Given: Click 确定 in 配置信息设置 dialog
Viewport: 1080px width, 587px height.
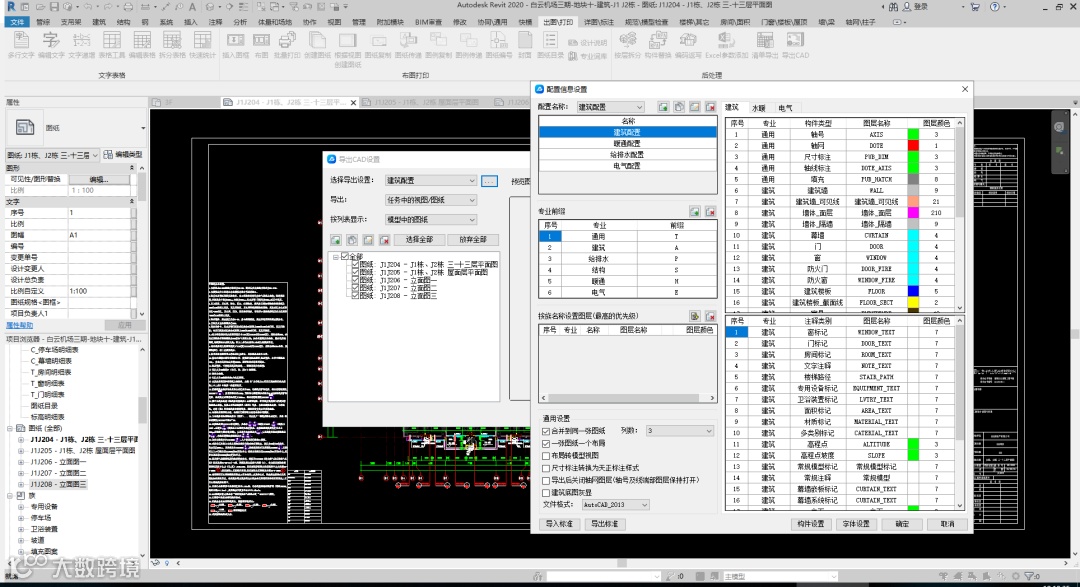Looking at the screenshot, I should pyautogui.click(x=902, y=524).
